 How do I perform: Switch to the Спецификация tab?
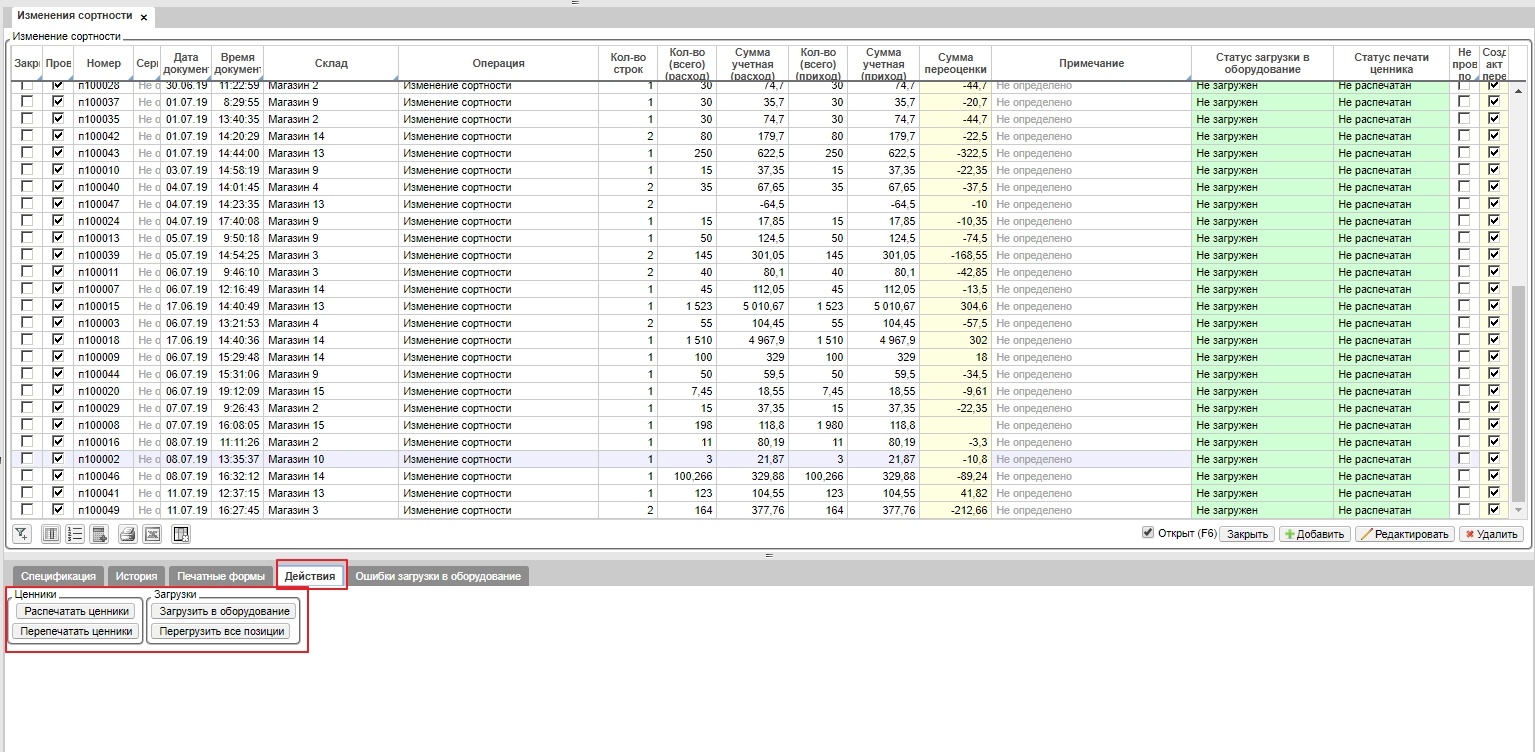[x=59, y=576]
